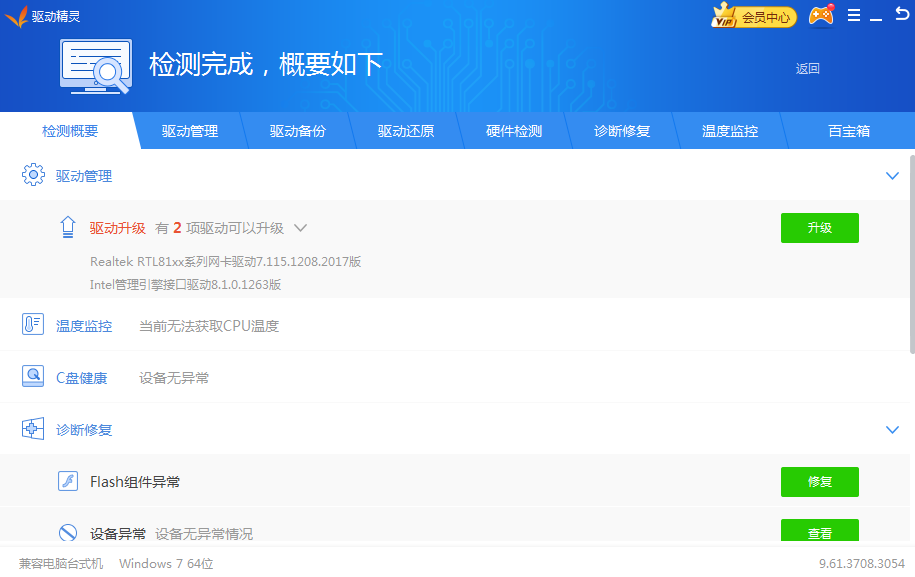The width and height of the screenshot is (915, 577).
Task: Click the 查看 button for 设备异常
Action: click(x=820, y=530)
